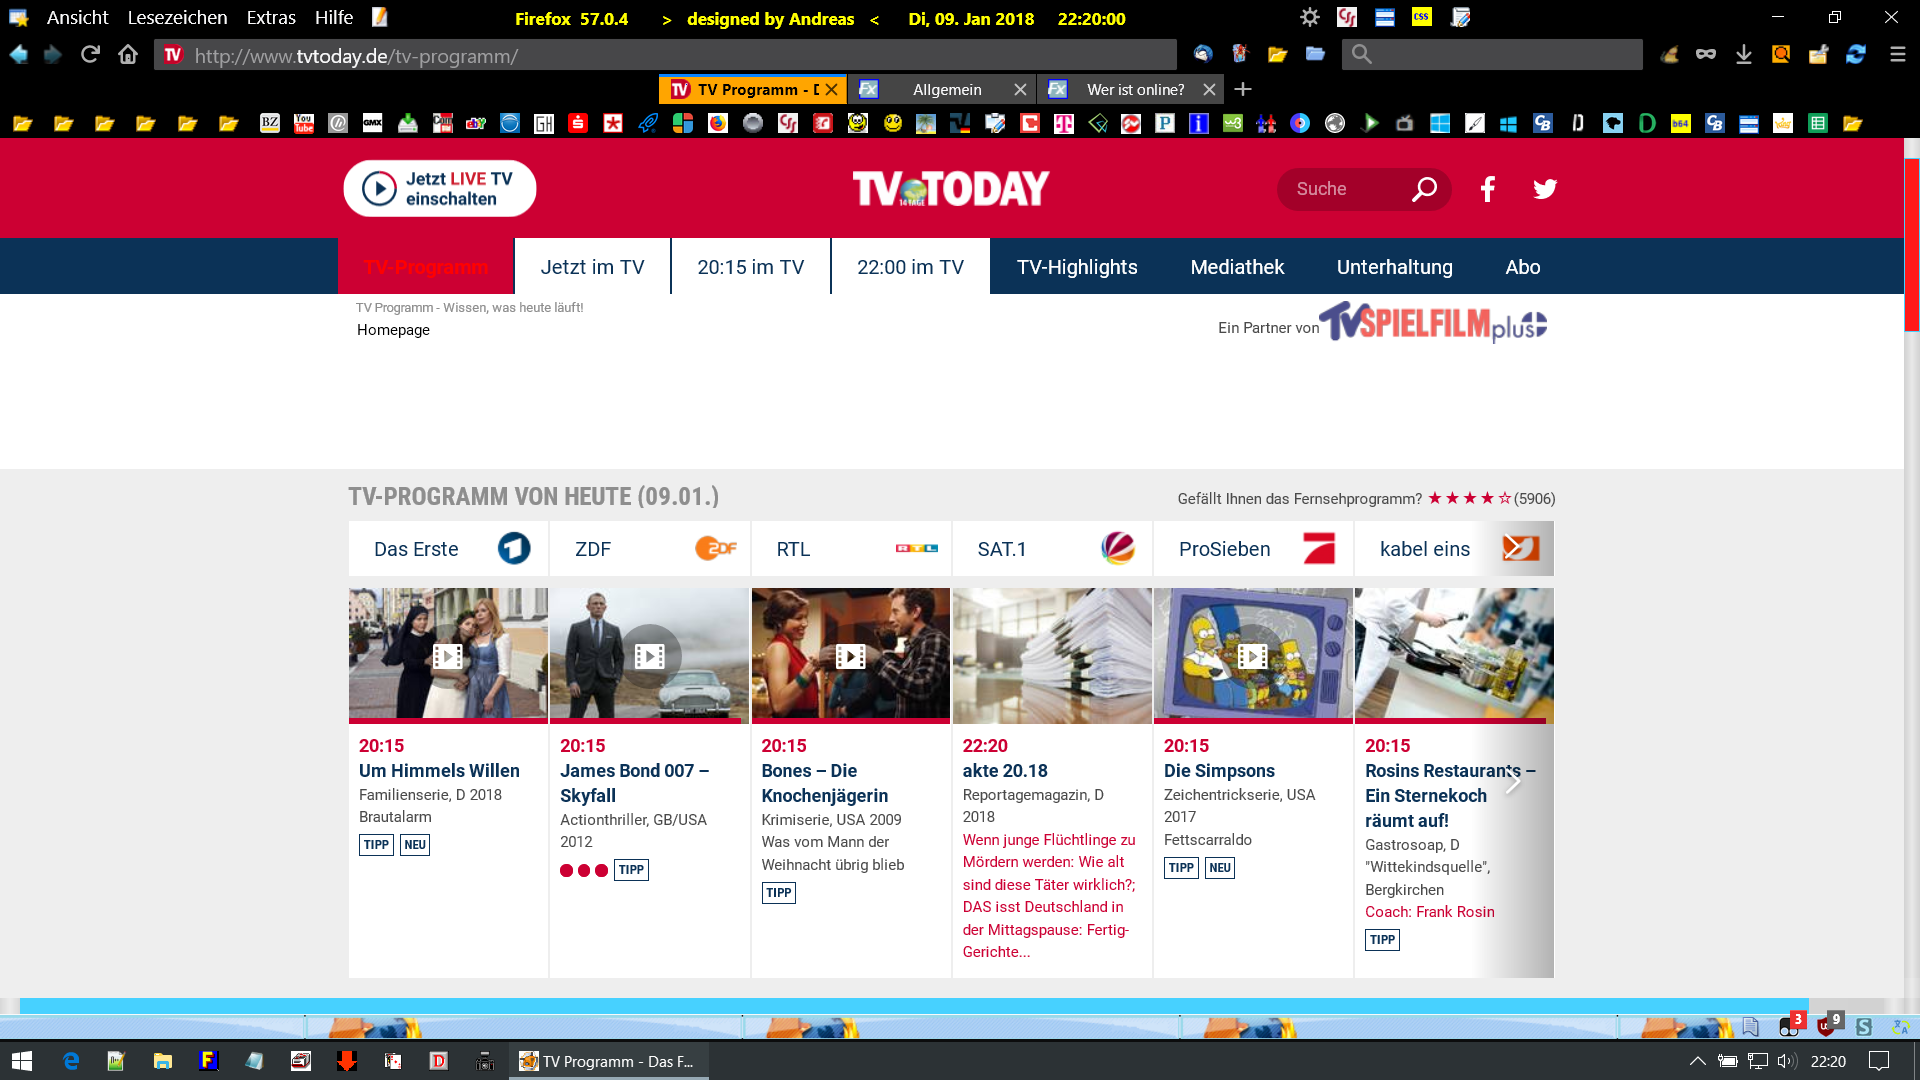Viewport: 1920px width, 1080px height.
Task: Open YouTube bookmark in bookmarks bar
Action: (304, 123)
